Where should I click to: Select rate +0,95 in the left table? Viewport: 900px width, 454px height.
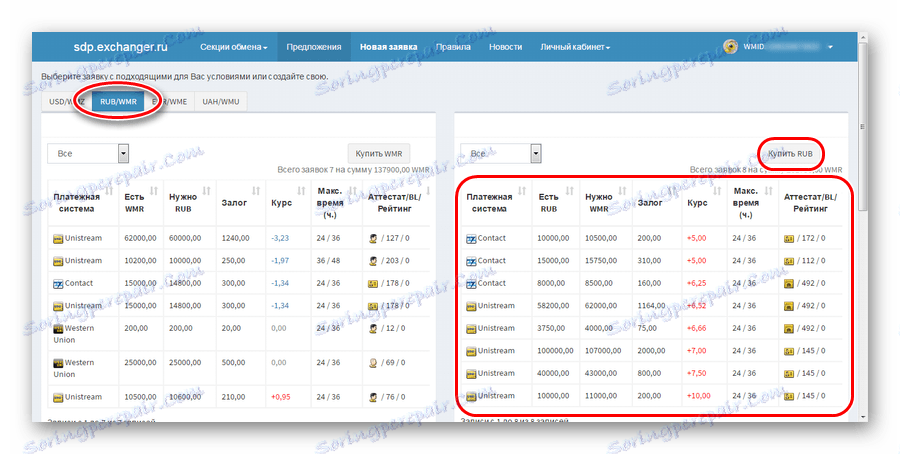click(281, 397)
